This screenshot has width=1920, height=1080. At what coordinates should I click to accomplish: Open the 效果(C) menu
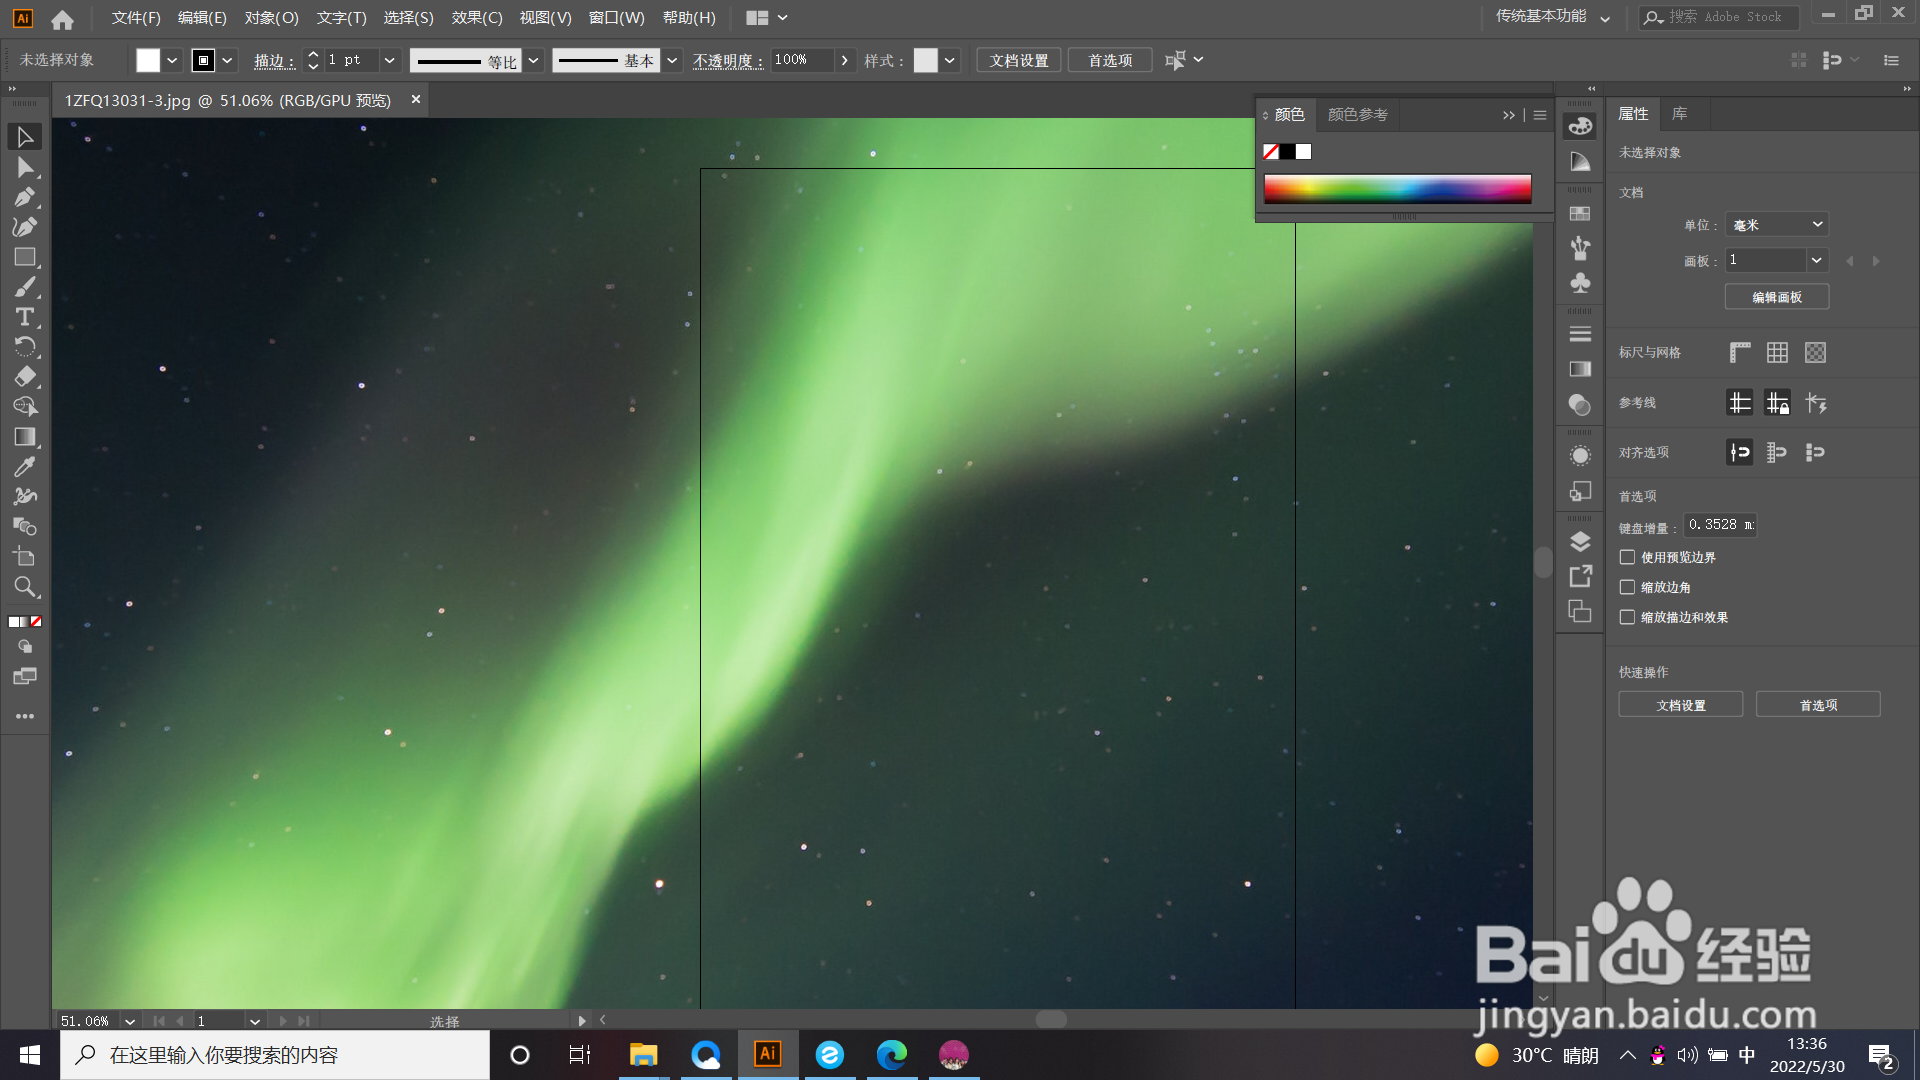476,17
